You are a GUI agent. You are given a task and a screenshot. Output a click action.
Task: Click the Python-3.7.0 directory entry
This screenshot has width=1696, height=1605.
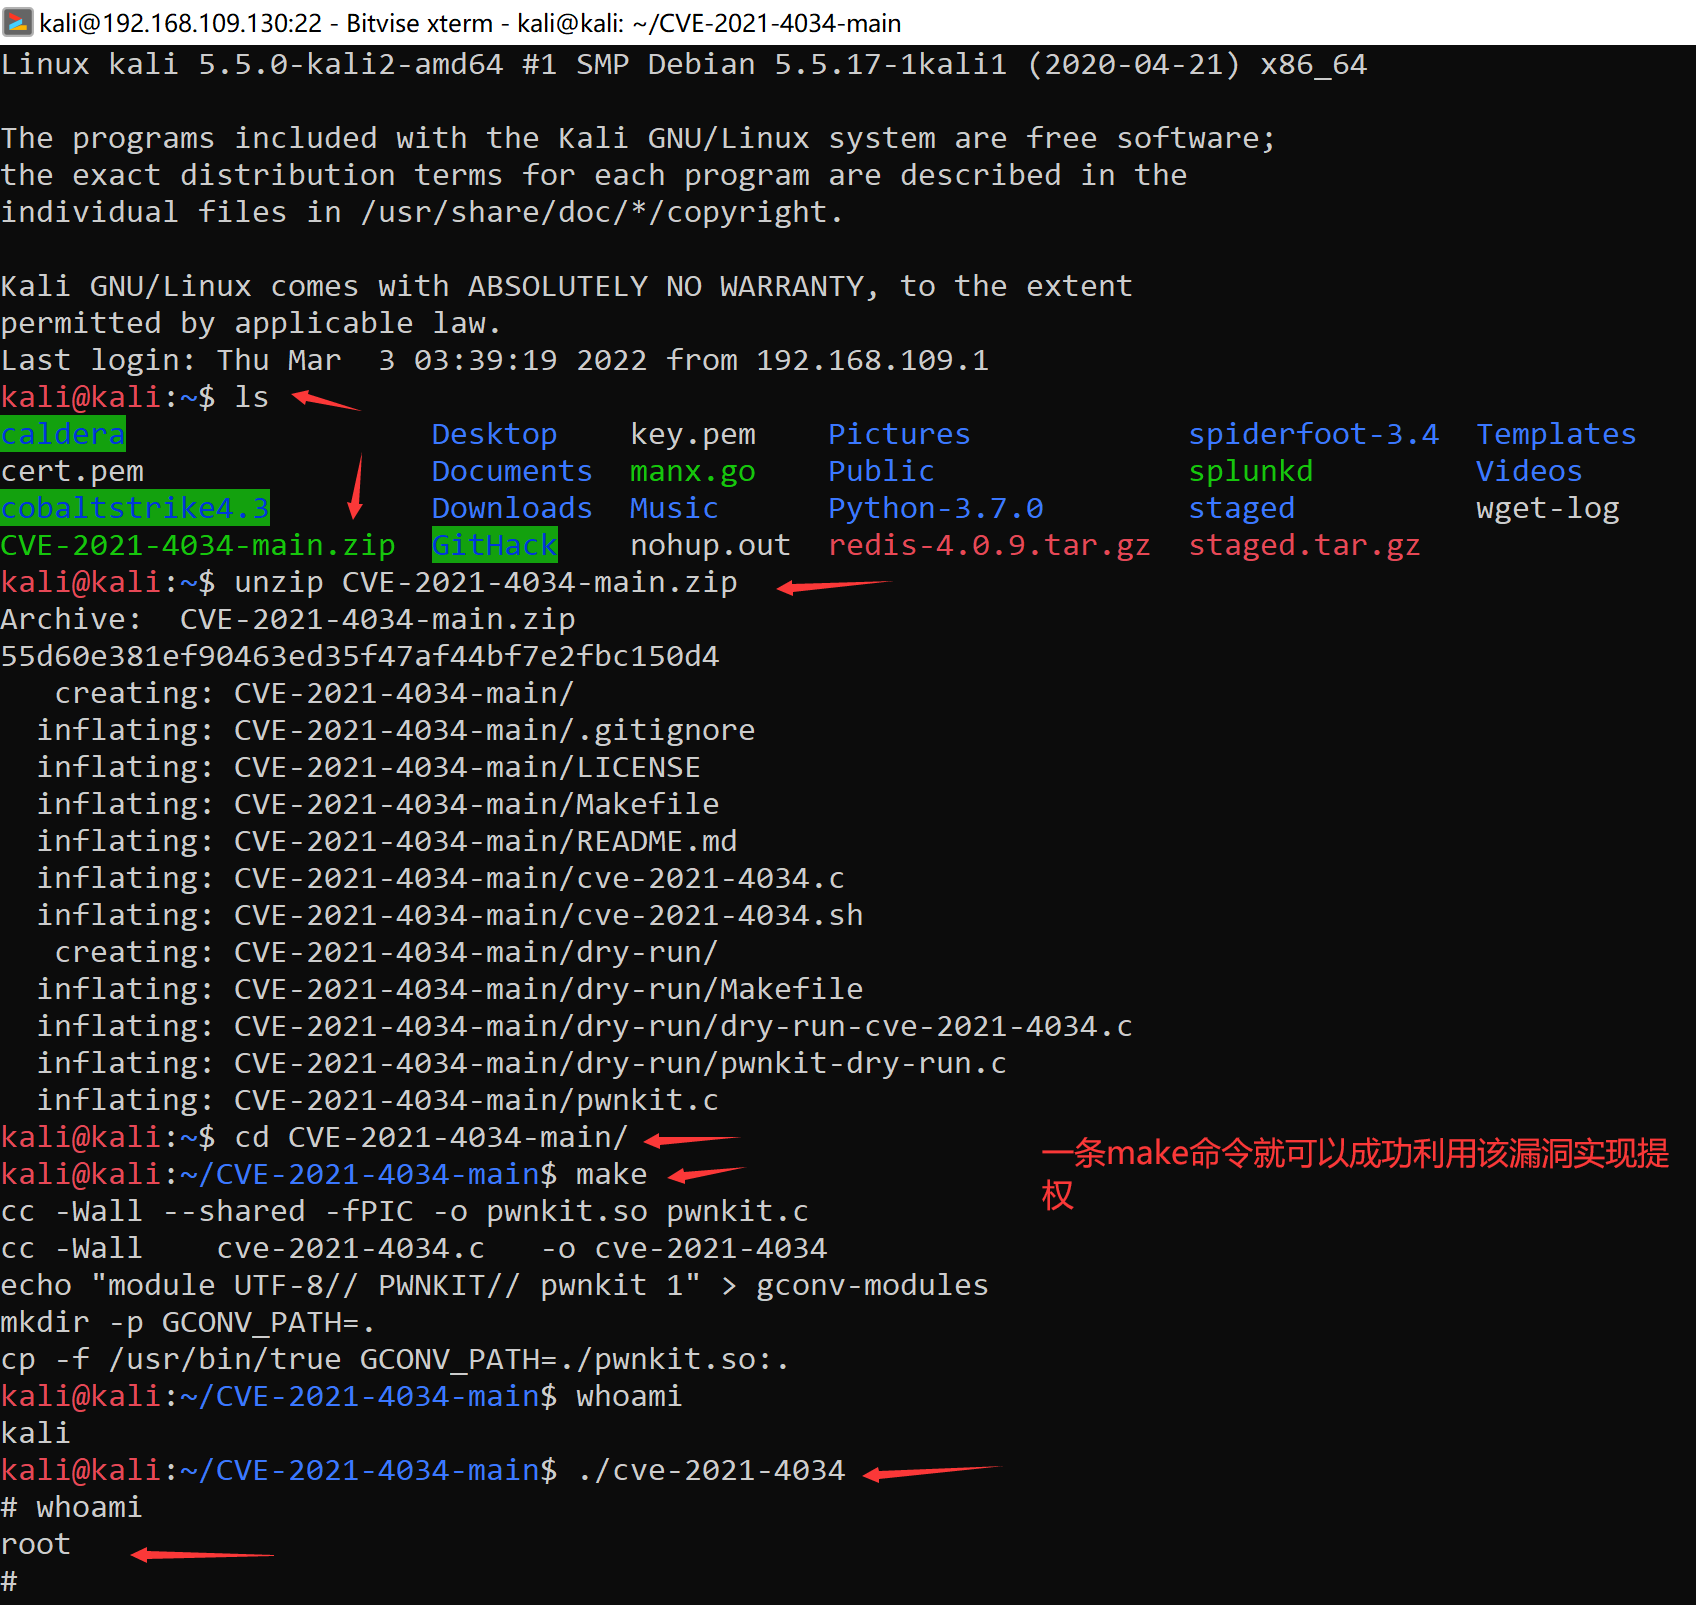tap(935, 508)
